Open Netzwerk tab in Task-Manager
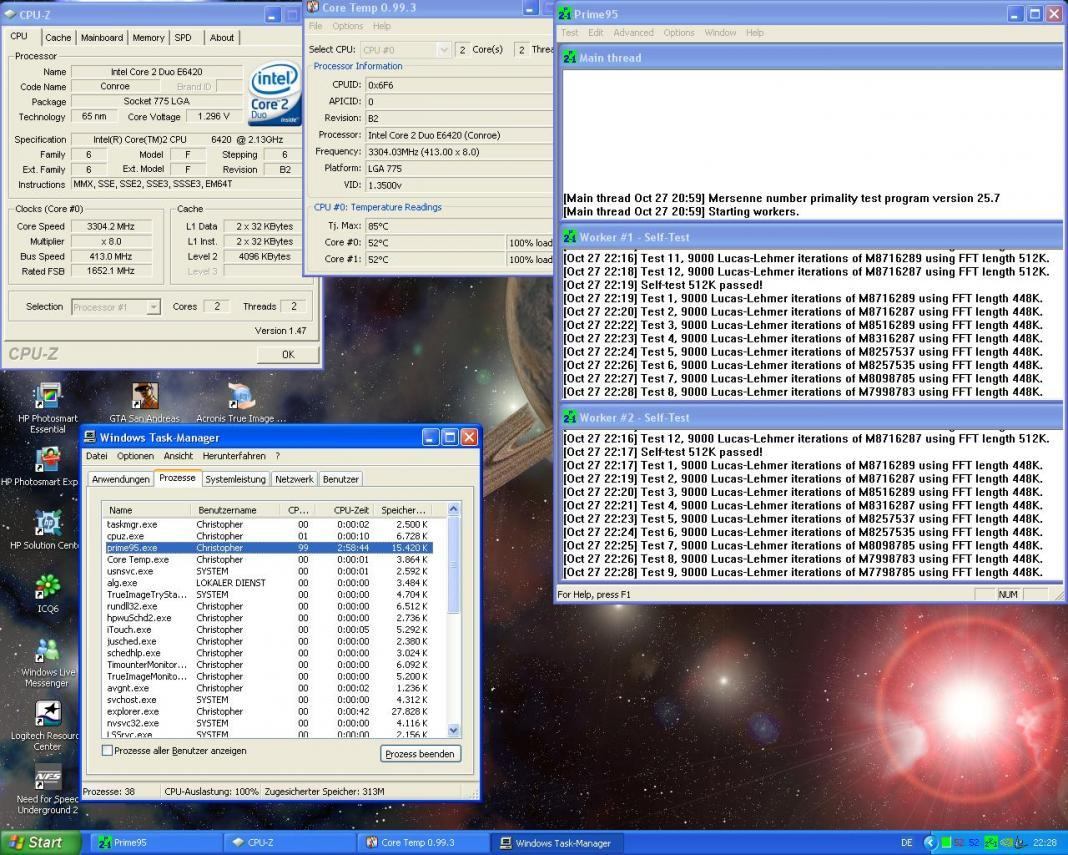Screen dimensions: 1068x855 [294, 479]
